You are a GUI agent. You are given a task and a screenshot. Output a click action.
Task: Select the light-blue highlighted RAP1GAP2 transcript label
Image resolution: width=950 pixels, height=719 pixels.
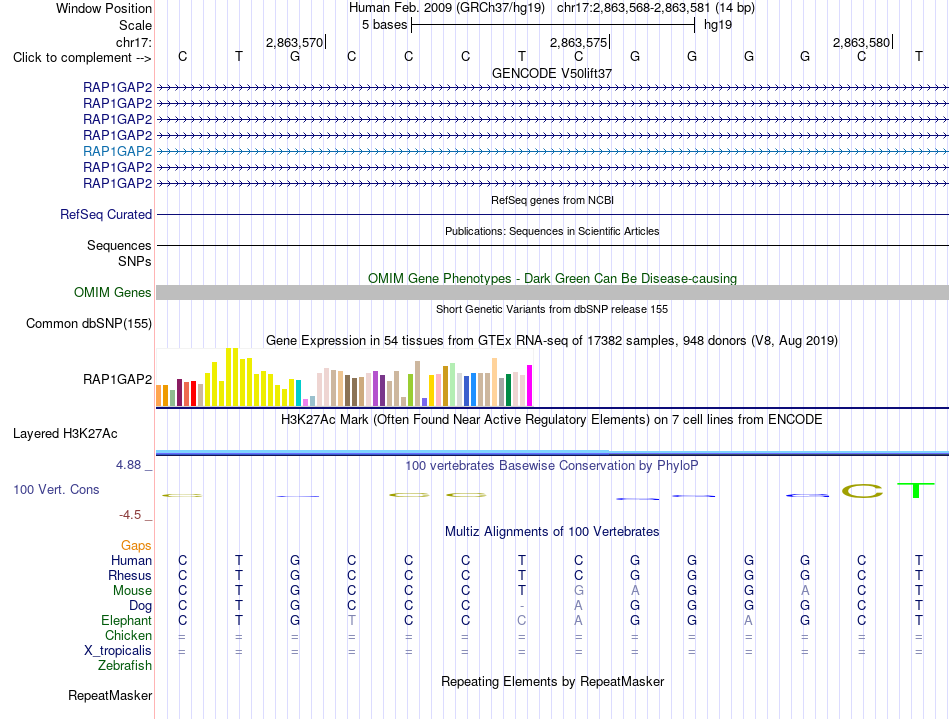118,151
